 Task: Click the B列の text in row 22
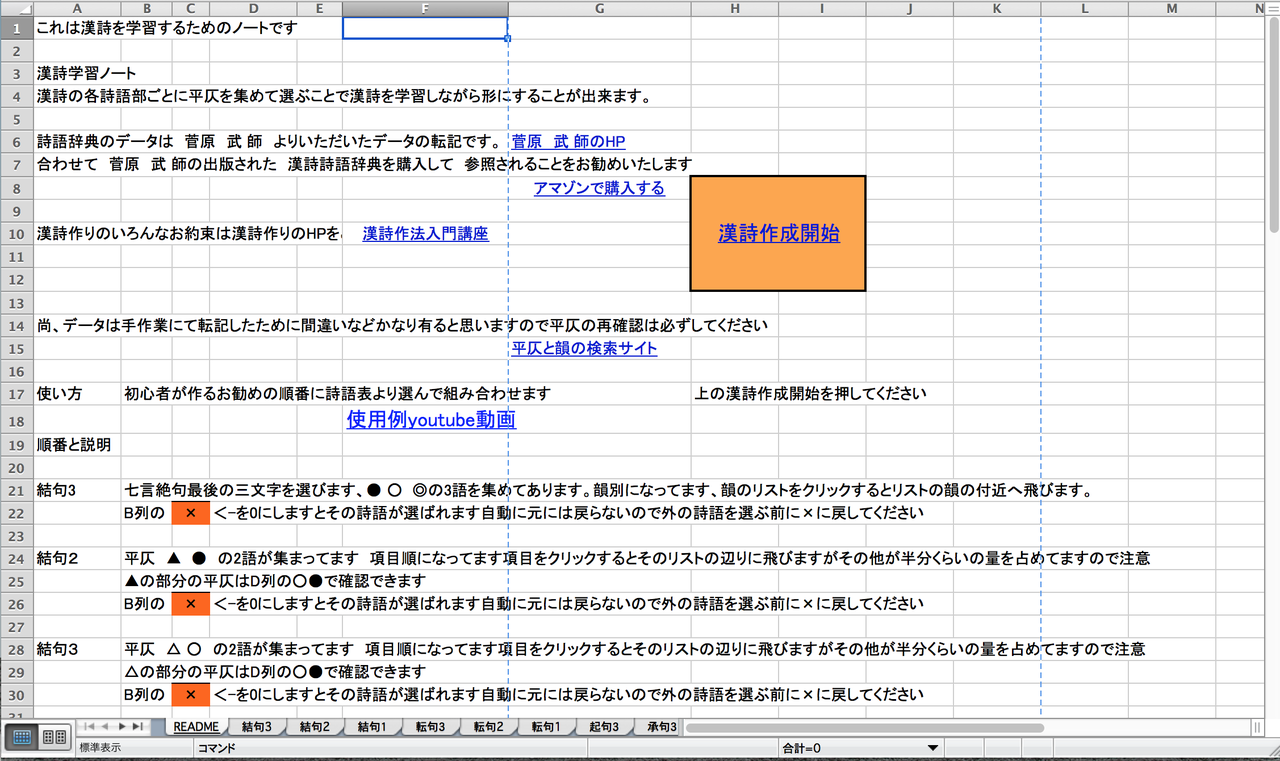[x=142, y=513]
